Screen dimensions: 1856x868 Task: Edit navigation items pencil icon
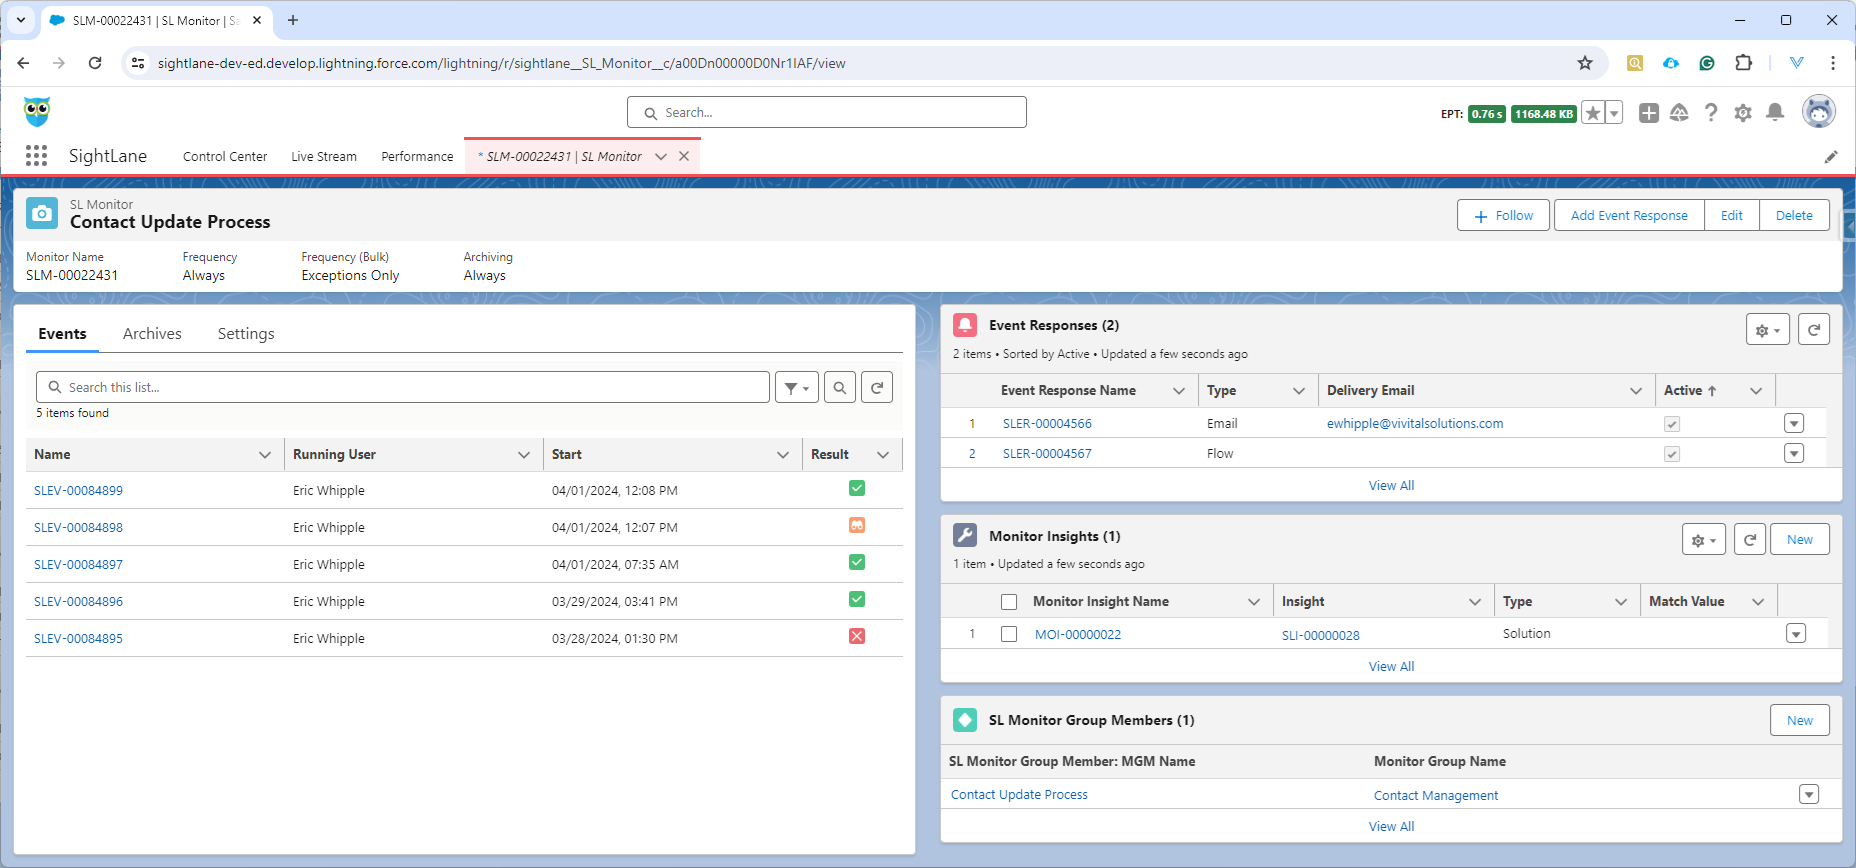click(1831, 157)
